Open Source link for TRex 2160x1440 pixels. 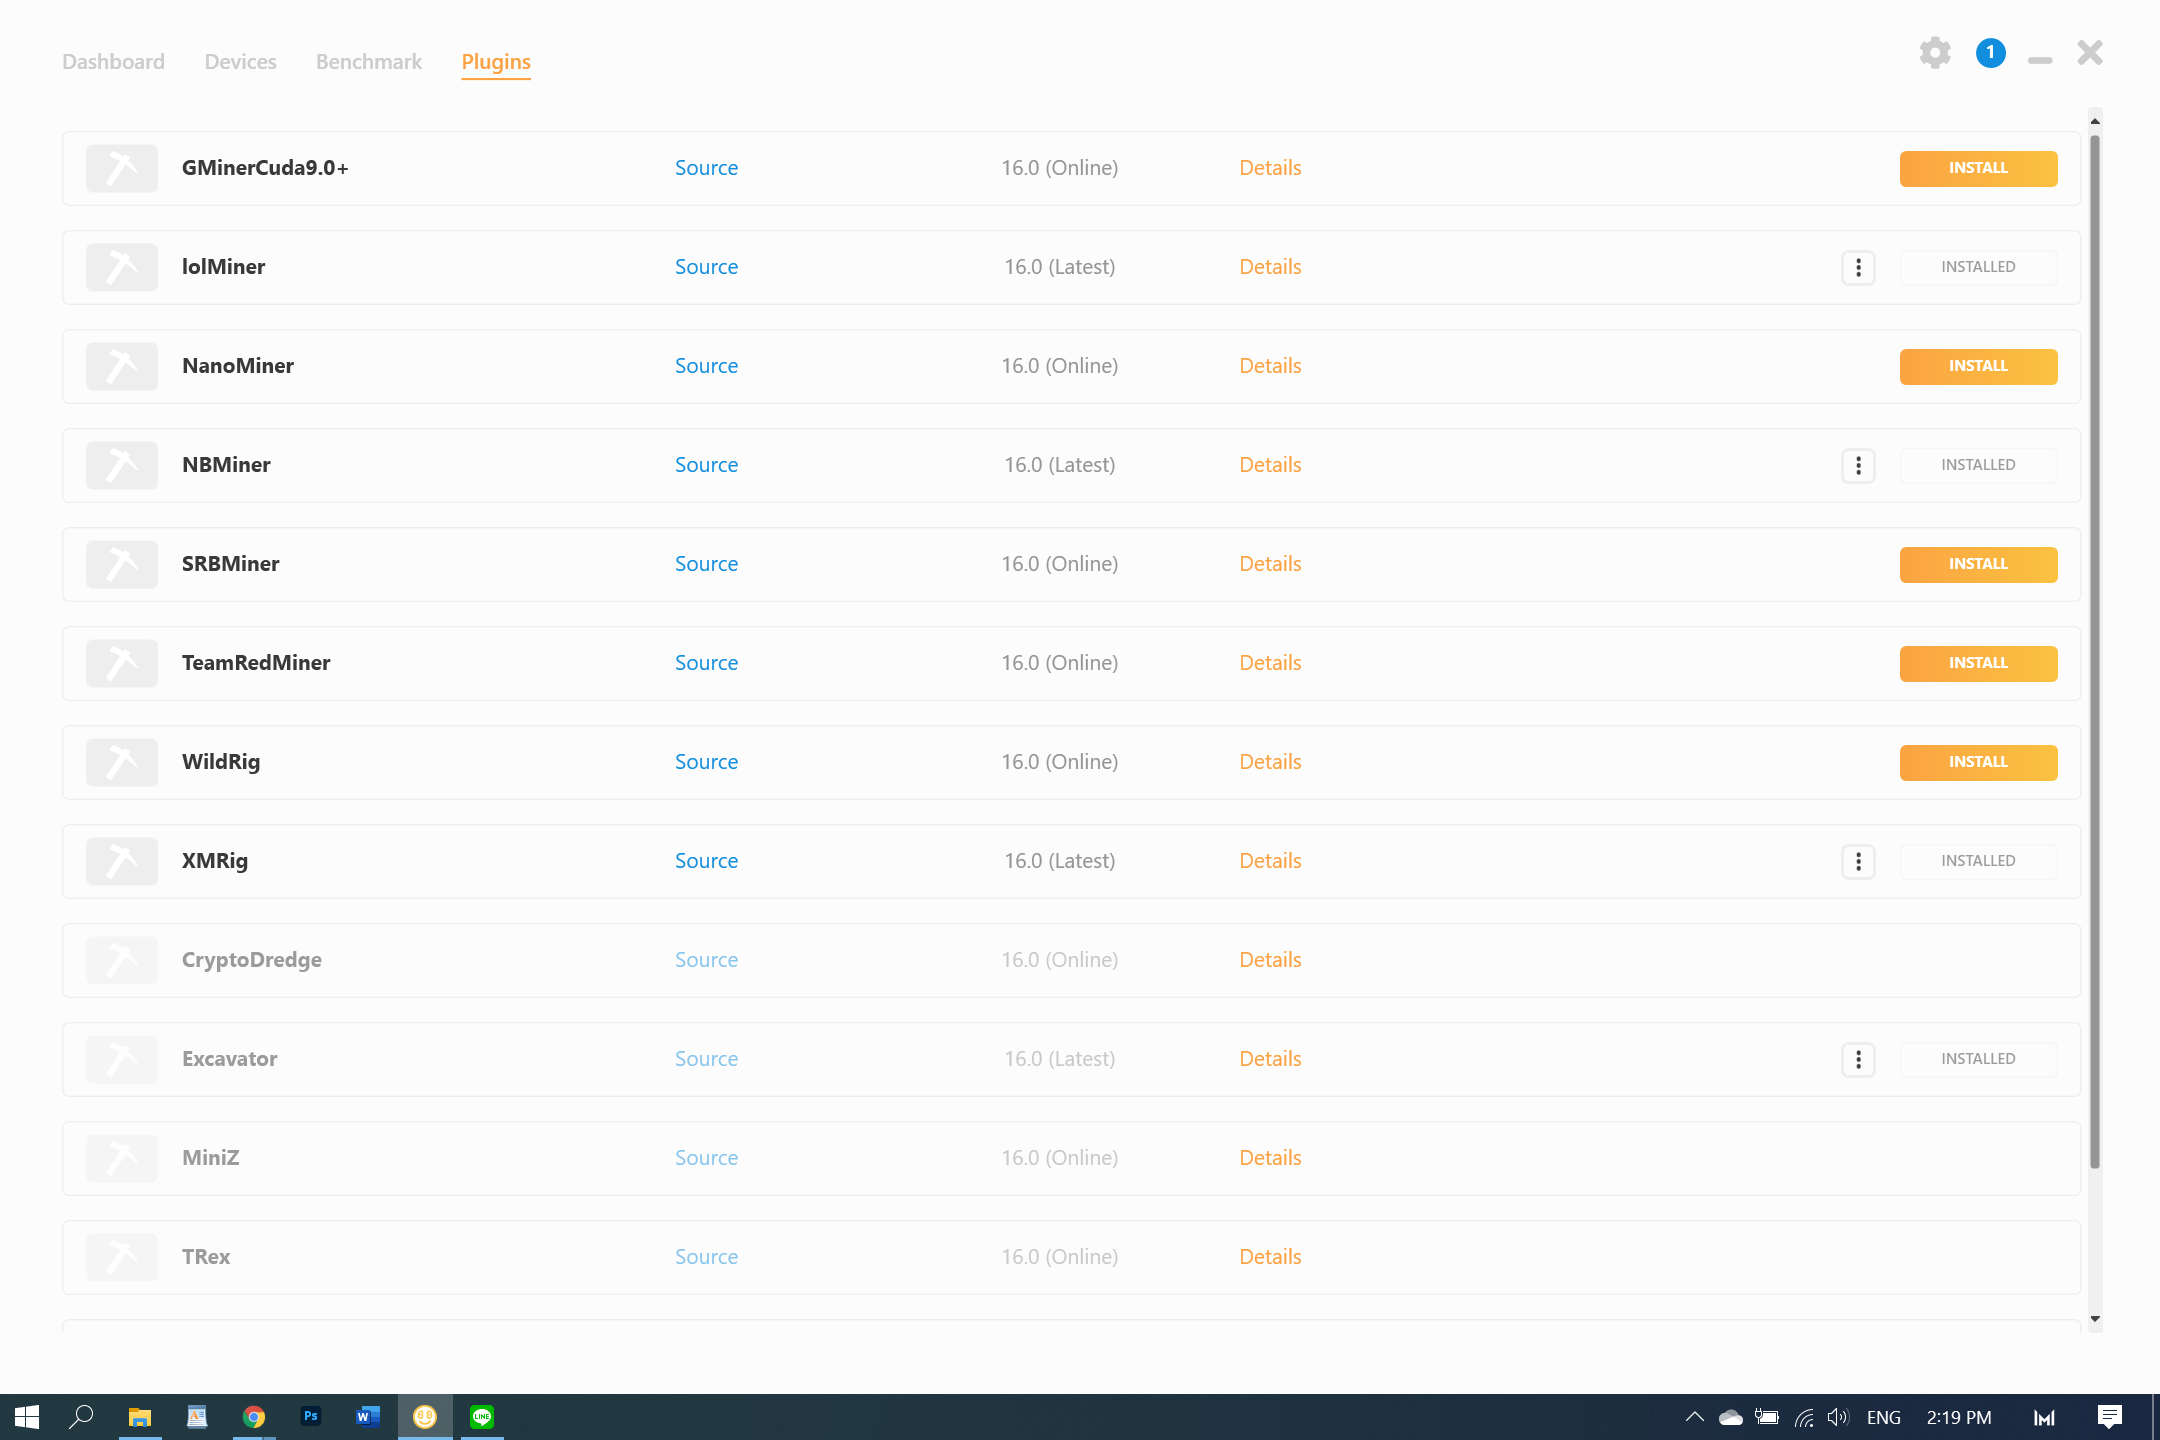(706, 1257)
